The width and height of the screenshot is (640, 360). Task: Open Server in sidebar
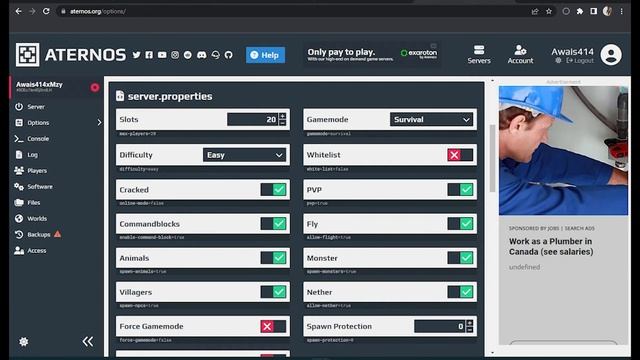30,107
